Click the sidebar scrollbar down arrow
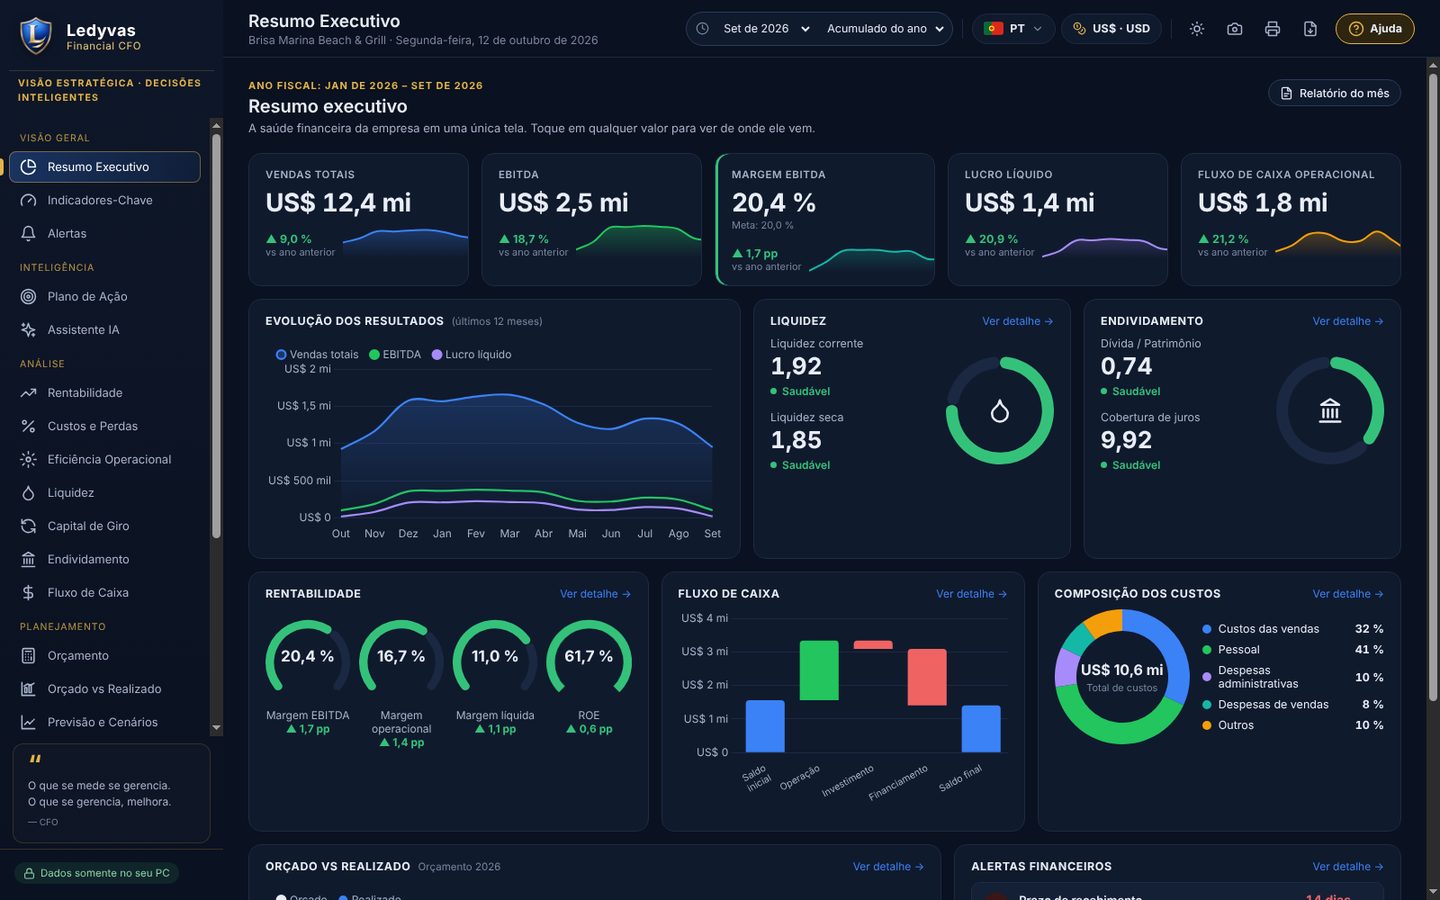Screen dimensions: 1440x900 coord(216,728)
